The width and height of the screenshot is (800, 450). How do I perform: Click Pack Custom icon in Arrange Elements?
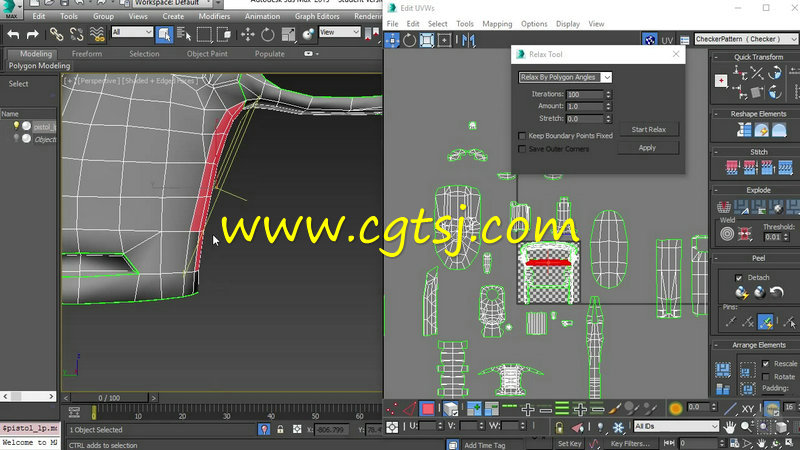coord(723,369)
